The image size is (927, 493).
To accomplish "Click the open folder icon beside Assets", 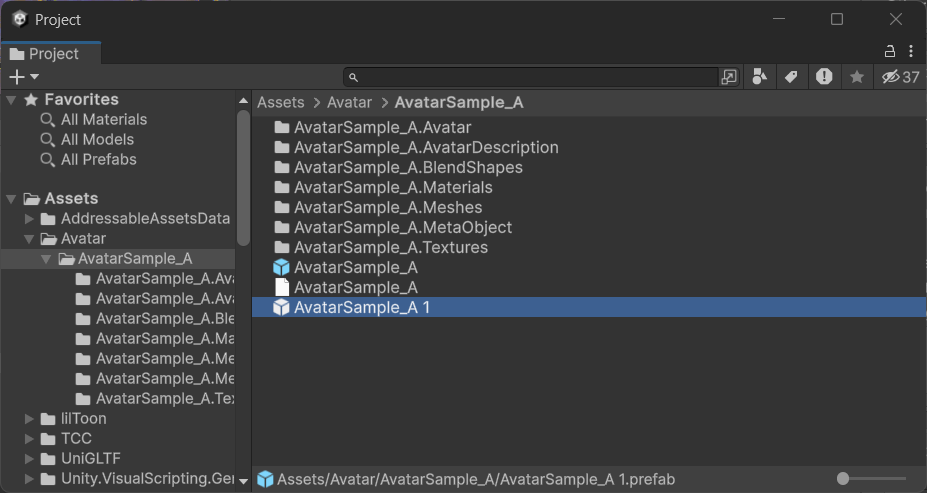I will coord(31,199).
